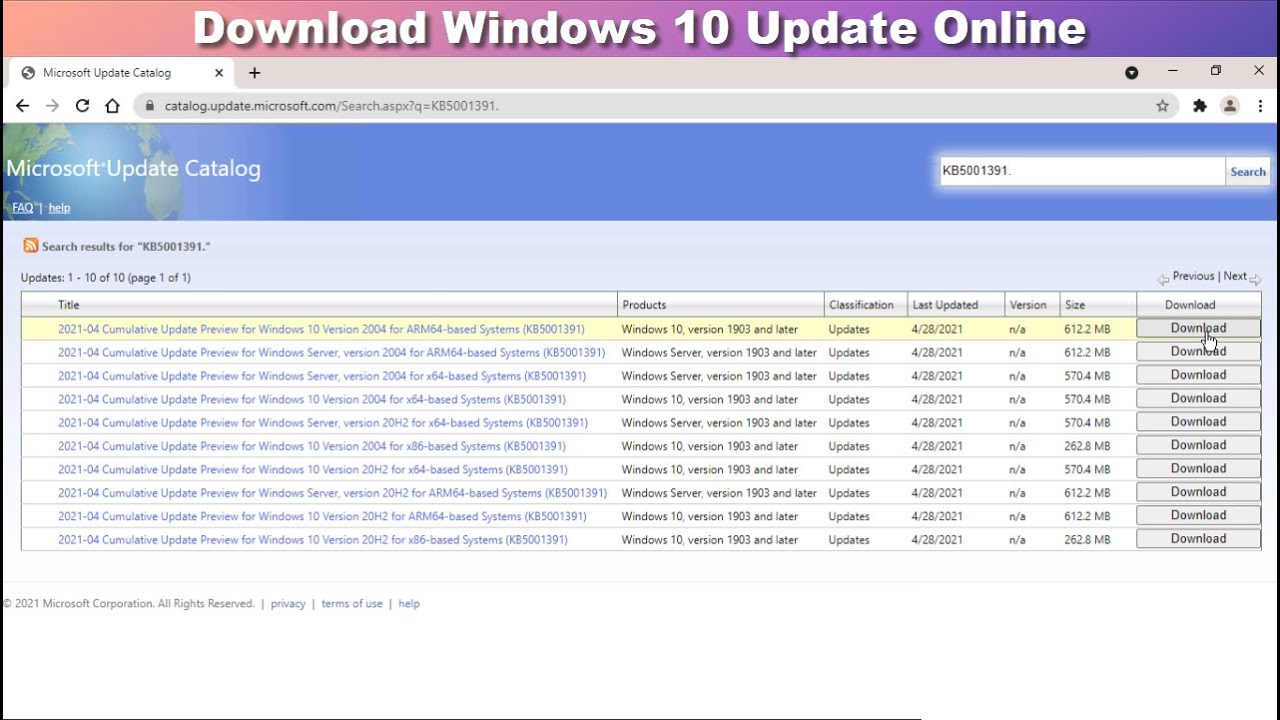Download Windows 10 2004 ARM64 update
Viewport: 1280px width, 720px height.
pos(1198,328)
